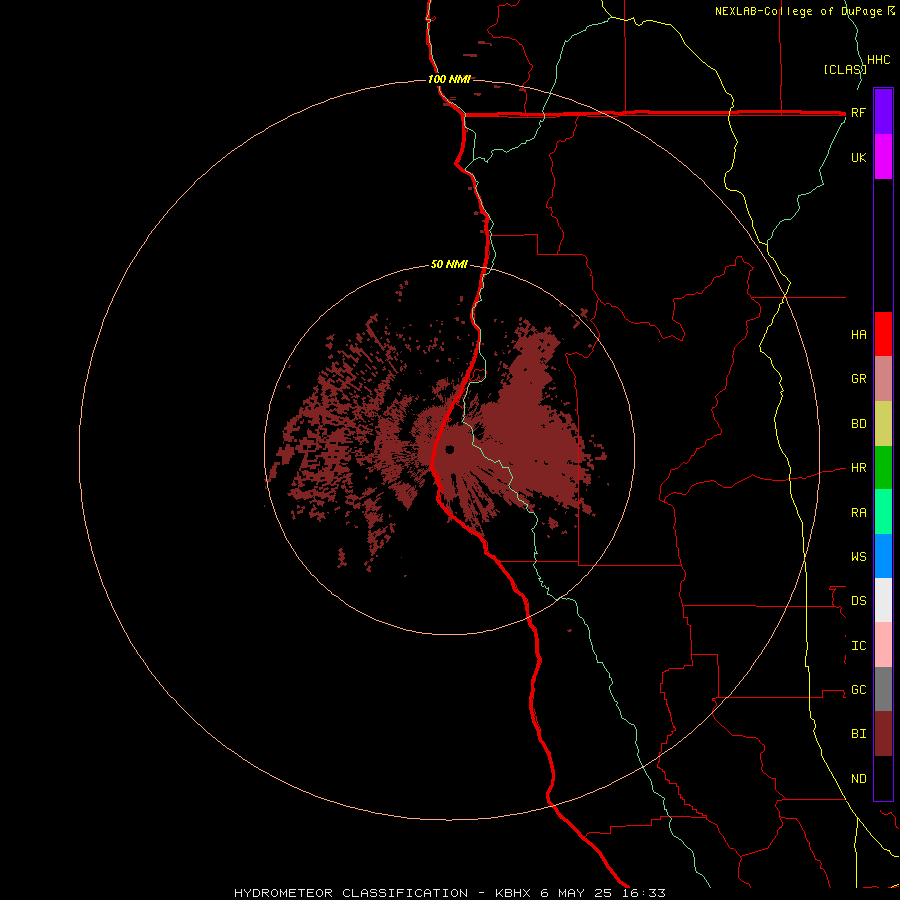The image size is (900, 900).
Task: Select the pink GR legend color
Action: (x=883, y=379)
